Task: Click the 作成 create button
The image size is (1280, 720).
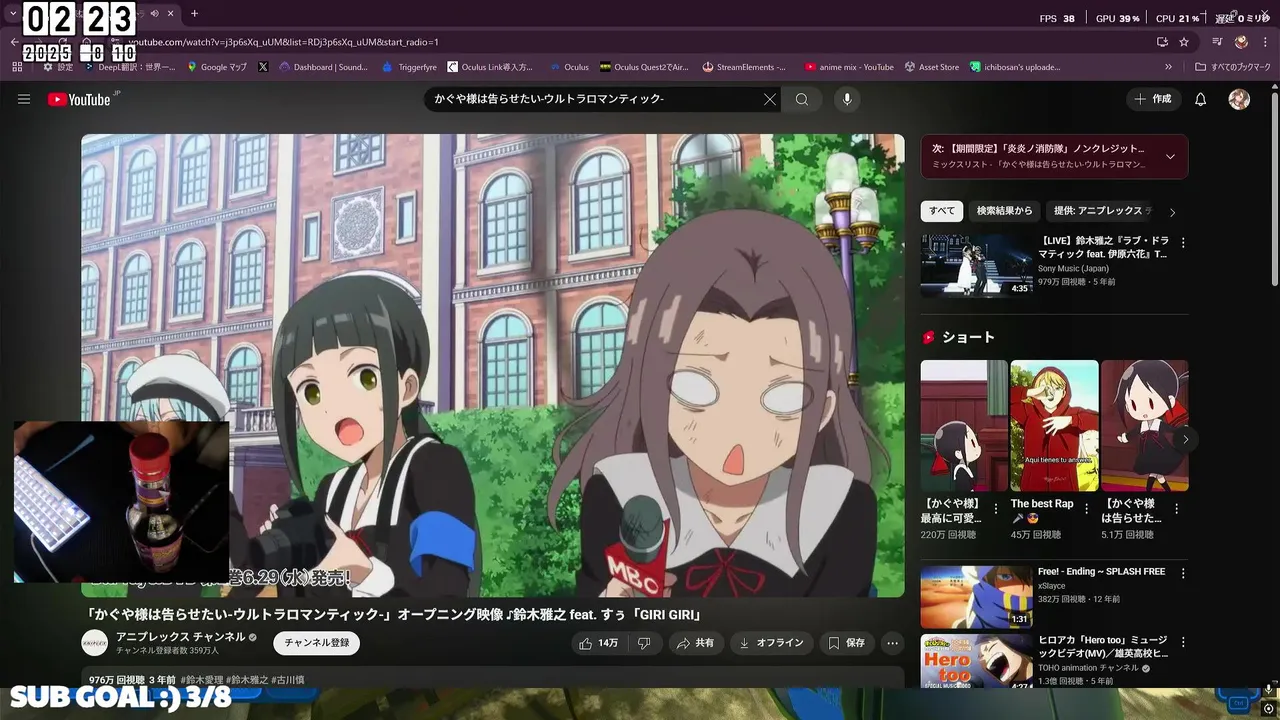Action: tap(1152, 99)
